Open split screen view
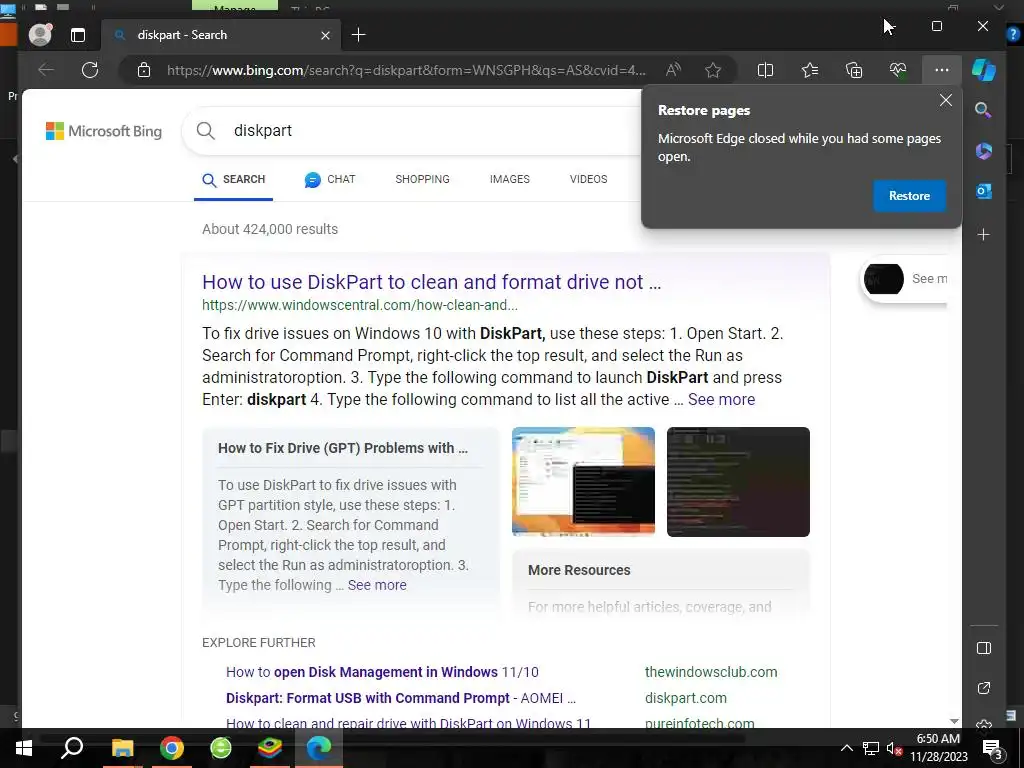 [765, 70]
